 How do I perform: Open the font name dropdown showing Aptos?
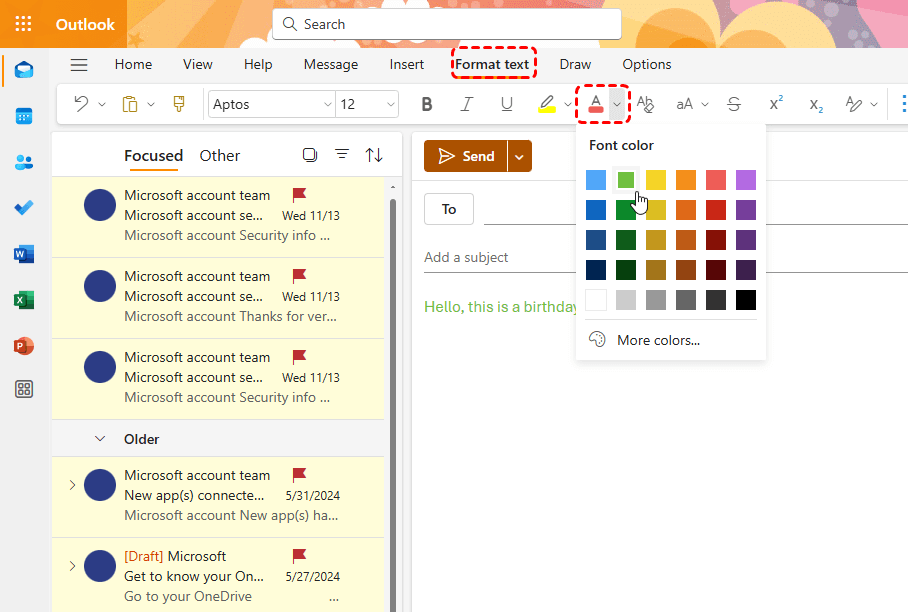[271, 104]
